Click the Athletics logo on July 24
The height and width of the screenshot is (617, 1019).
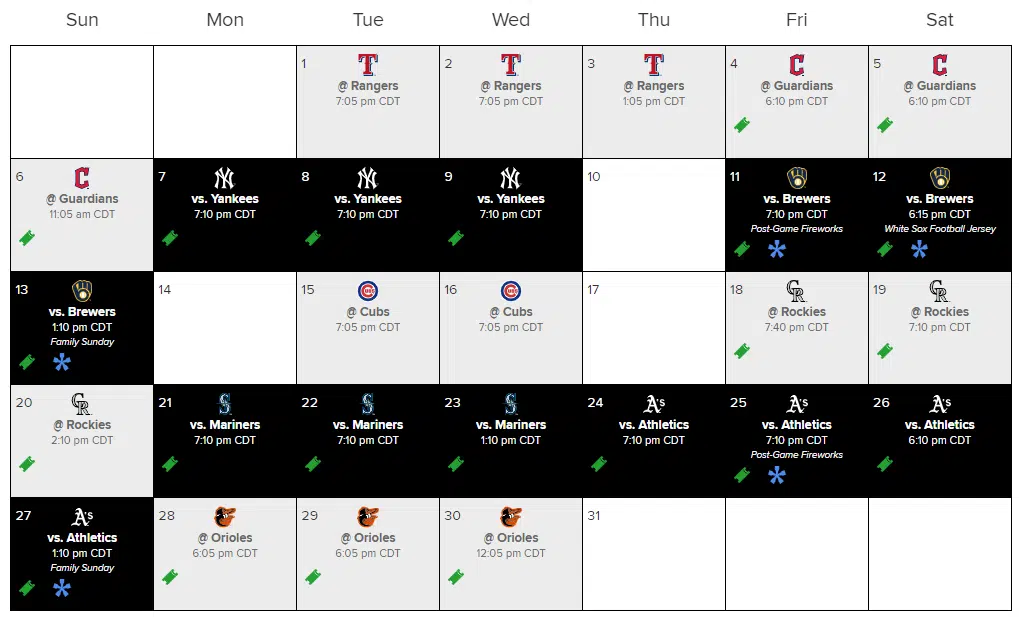tap(654, 404)
